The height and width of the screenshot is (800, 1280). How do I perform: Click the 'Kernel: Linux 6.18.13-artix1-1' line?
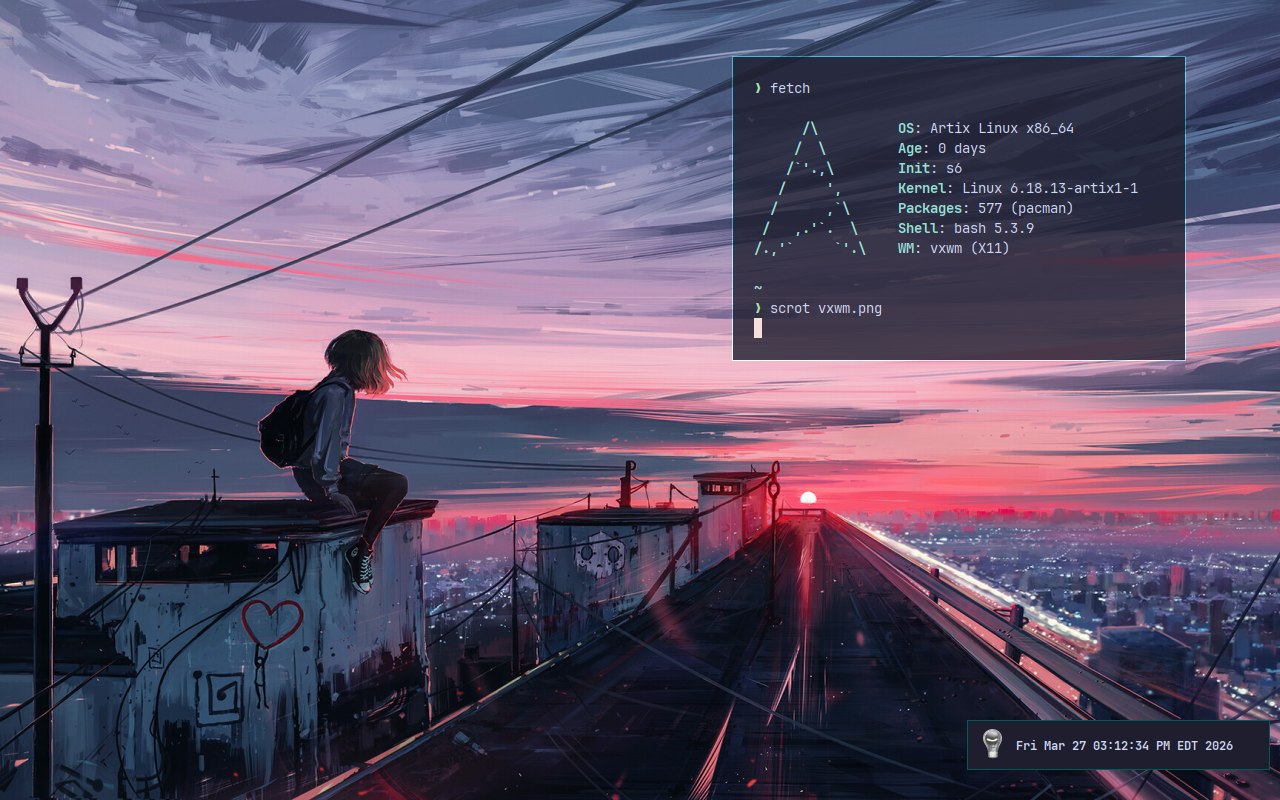click(x=1018, y=189)
